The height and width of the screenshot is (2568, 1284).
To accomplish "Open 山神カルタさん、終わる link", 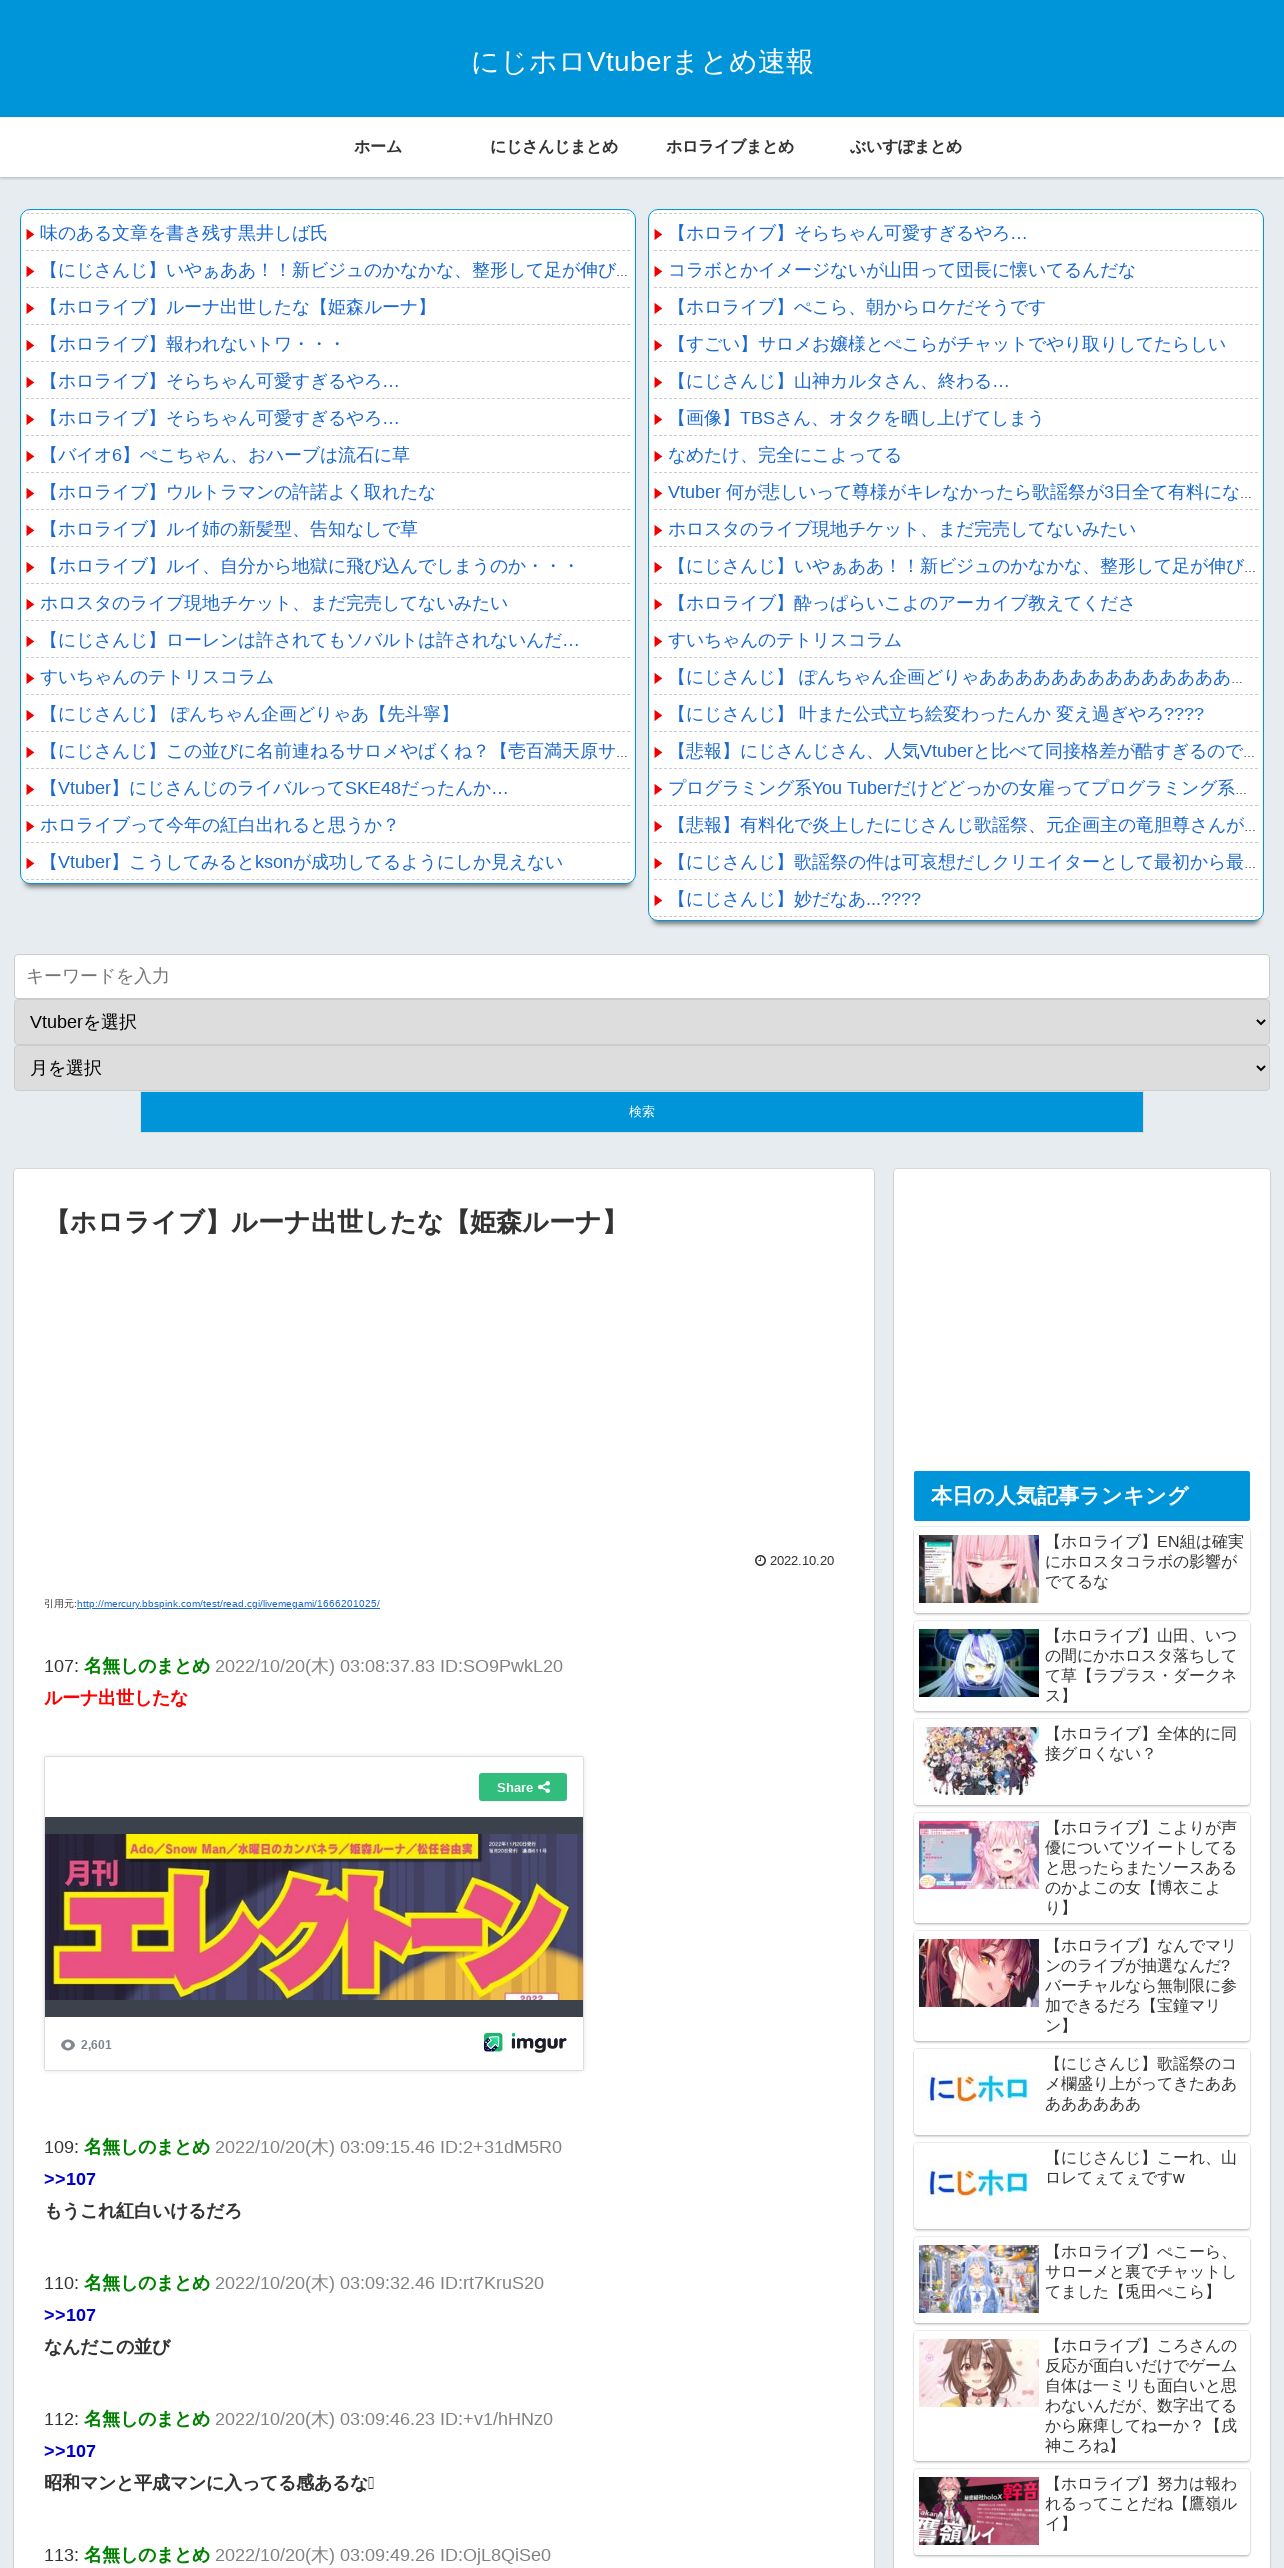I will (839, 381).
